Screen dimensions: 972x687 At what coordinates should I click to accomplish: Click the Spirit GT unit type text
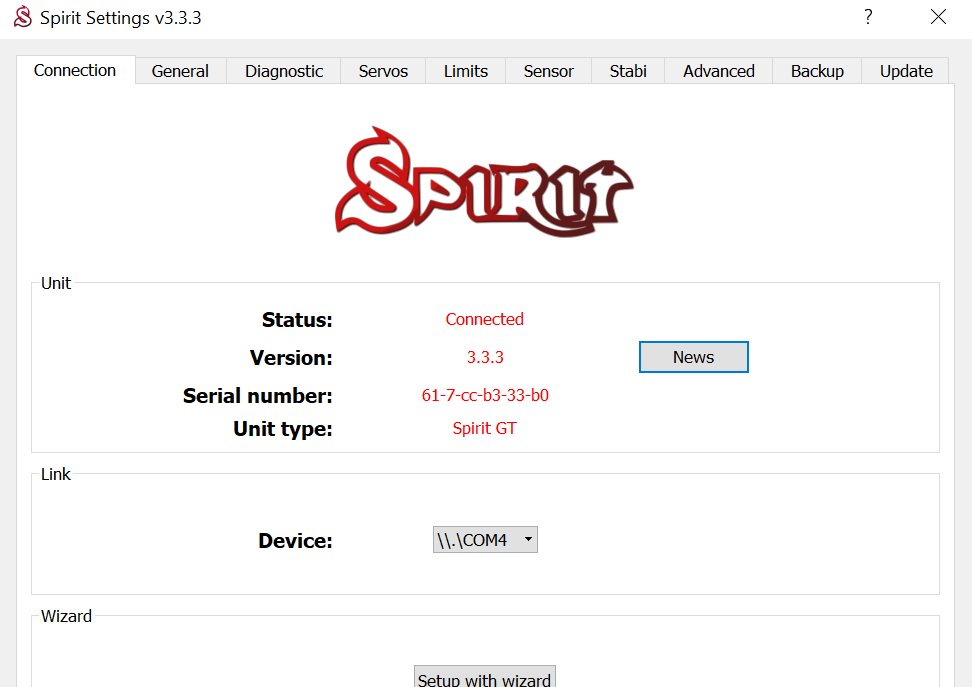485,428
